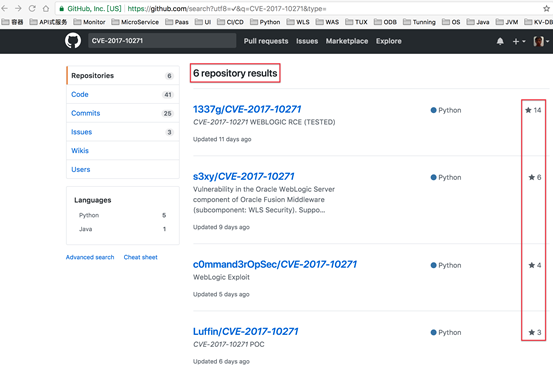Click 'Updated 11 days ago' text
Viewport: 553px width, 365px height.
(222, 139)
